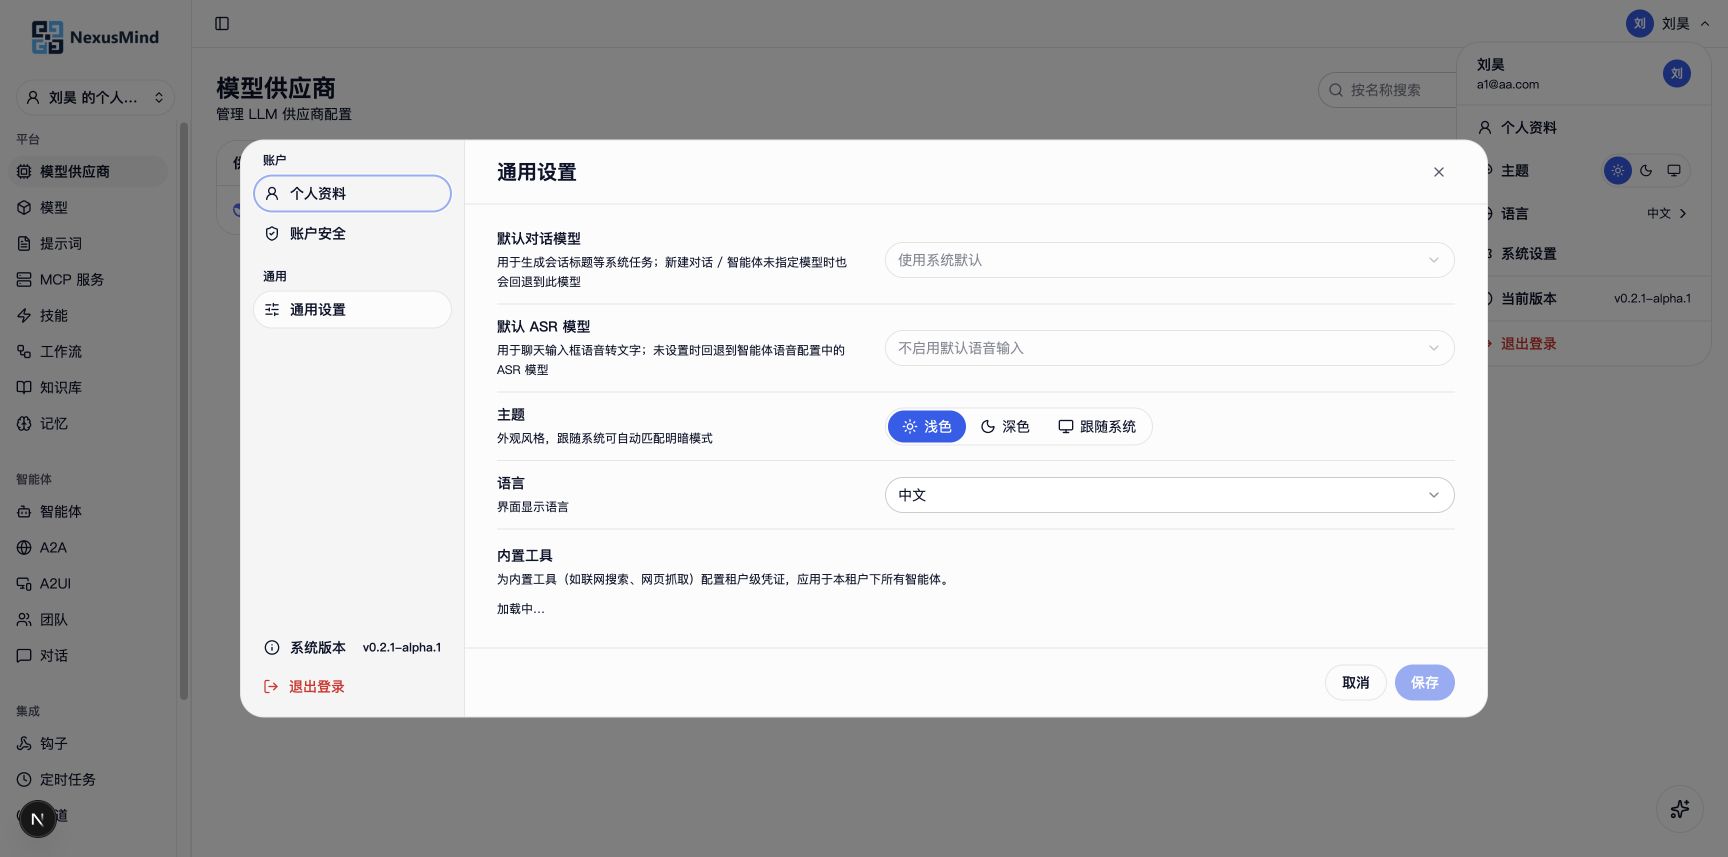Click the 刘 avatar in user popup

1676,73
